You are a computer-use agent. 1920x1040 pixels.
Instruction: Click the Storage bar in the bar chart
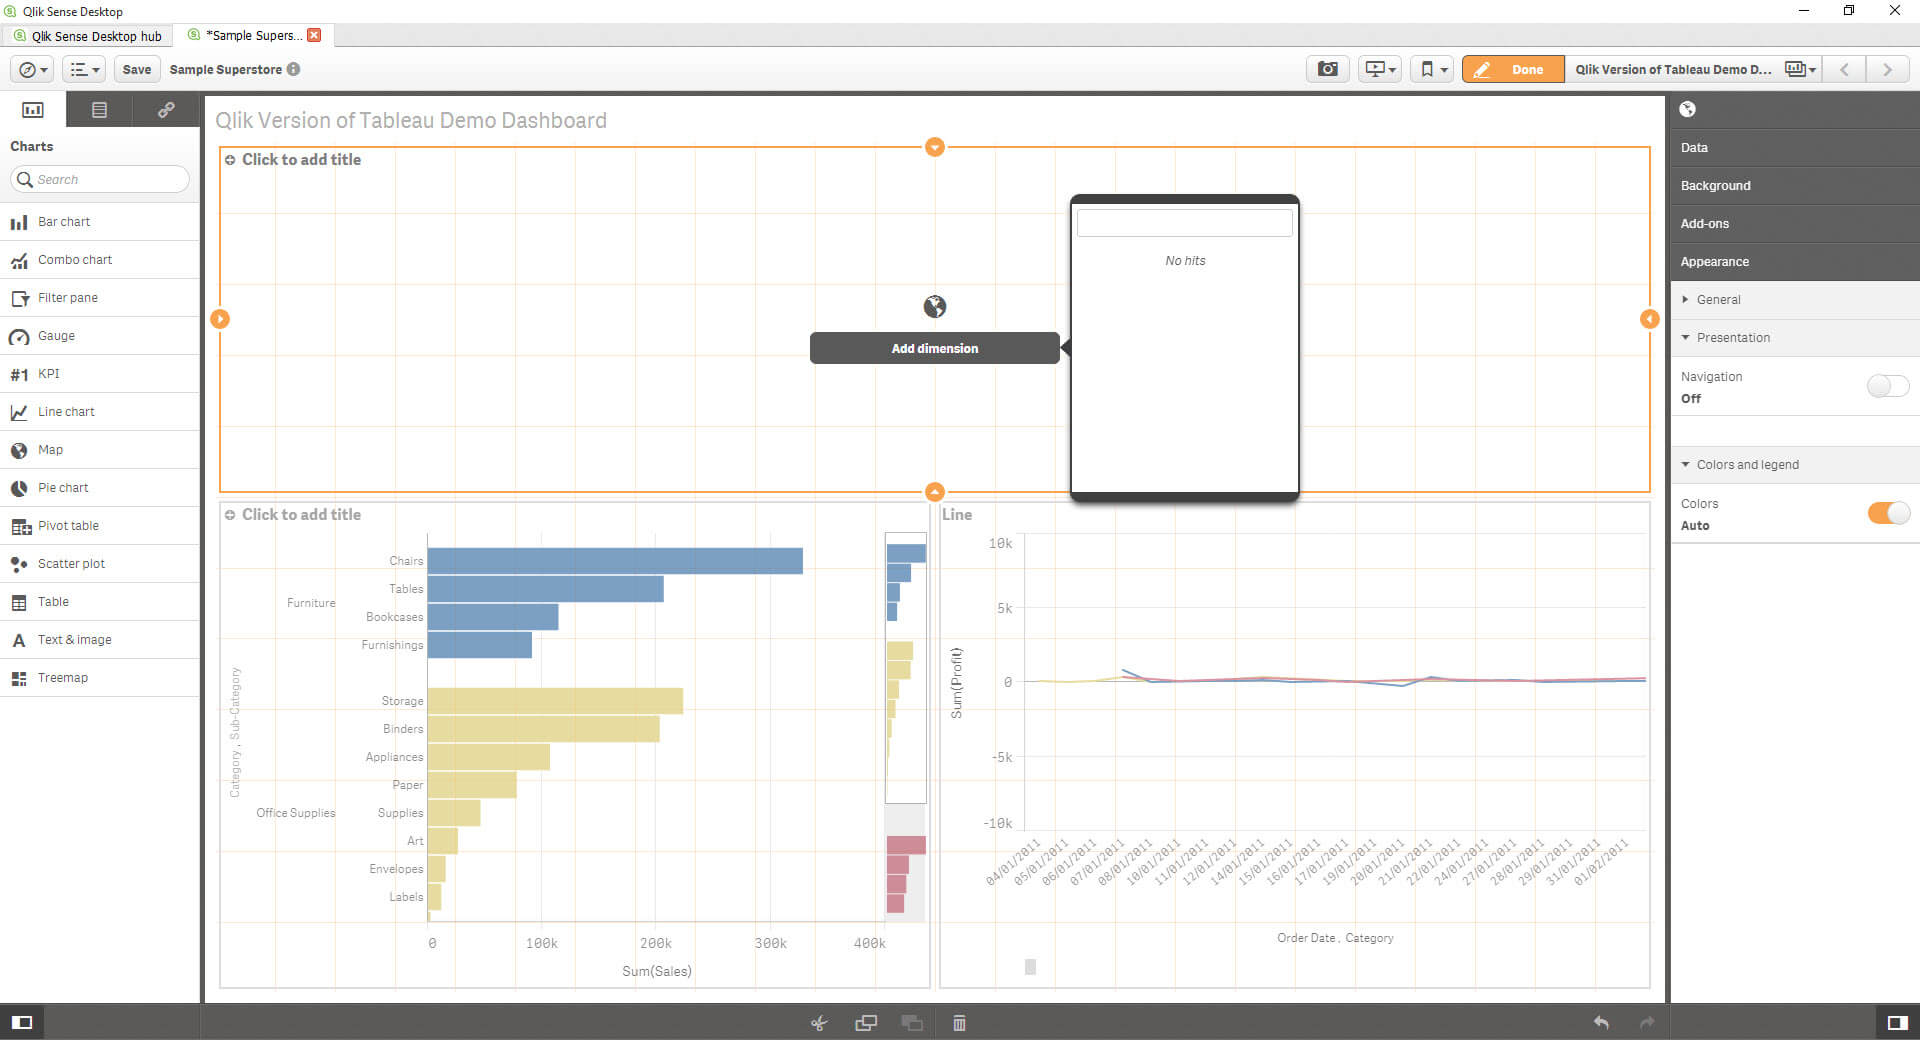555,701
